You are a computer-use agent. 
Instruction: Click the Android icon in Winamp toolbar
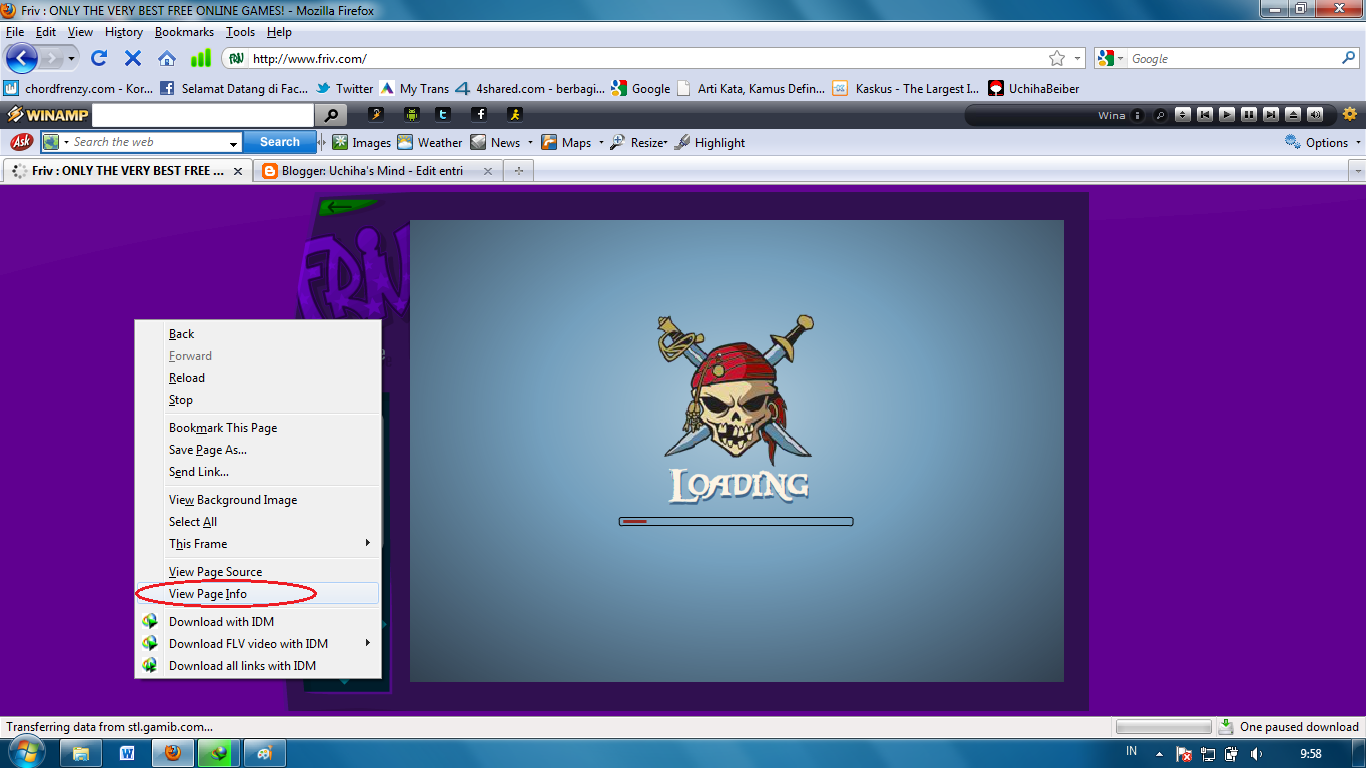point(411,114)
